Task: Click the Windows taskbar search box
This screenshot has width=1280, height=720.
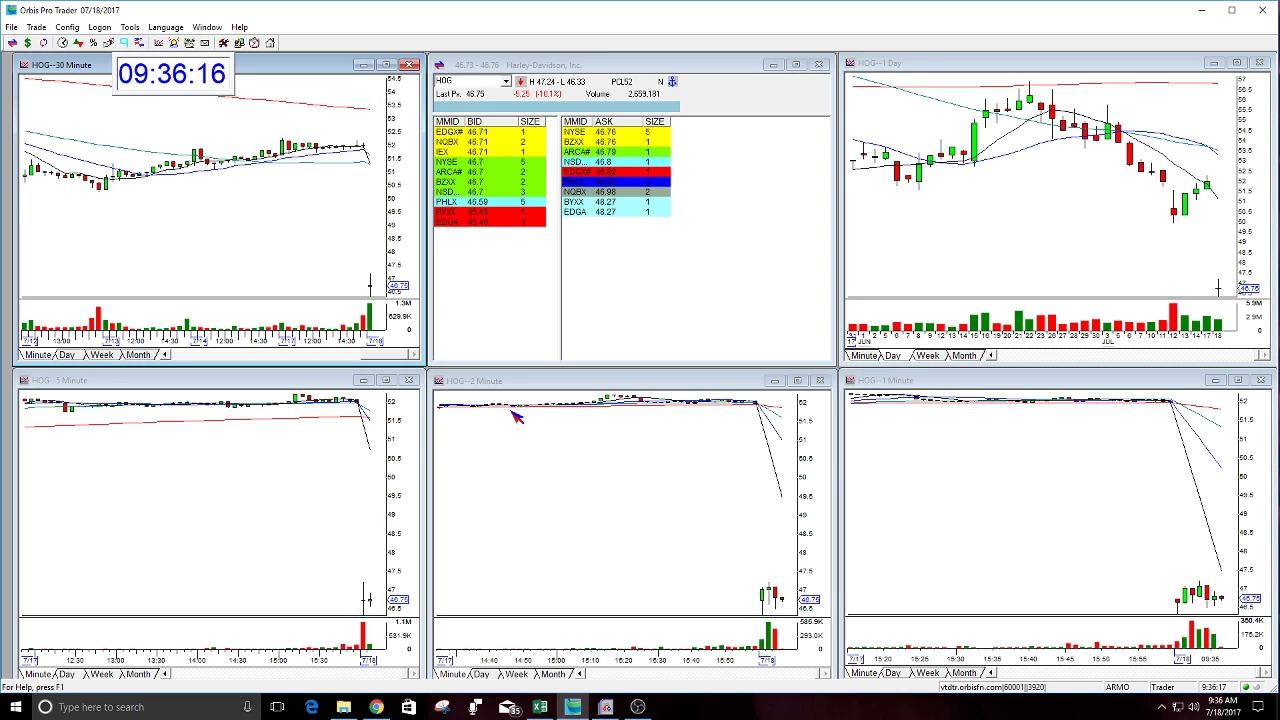Action: tap(146, 707)
